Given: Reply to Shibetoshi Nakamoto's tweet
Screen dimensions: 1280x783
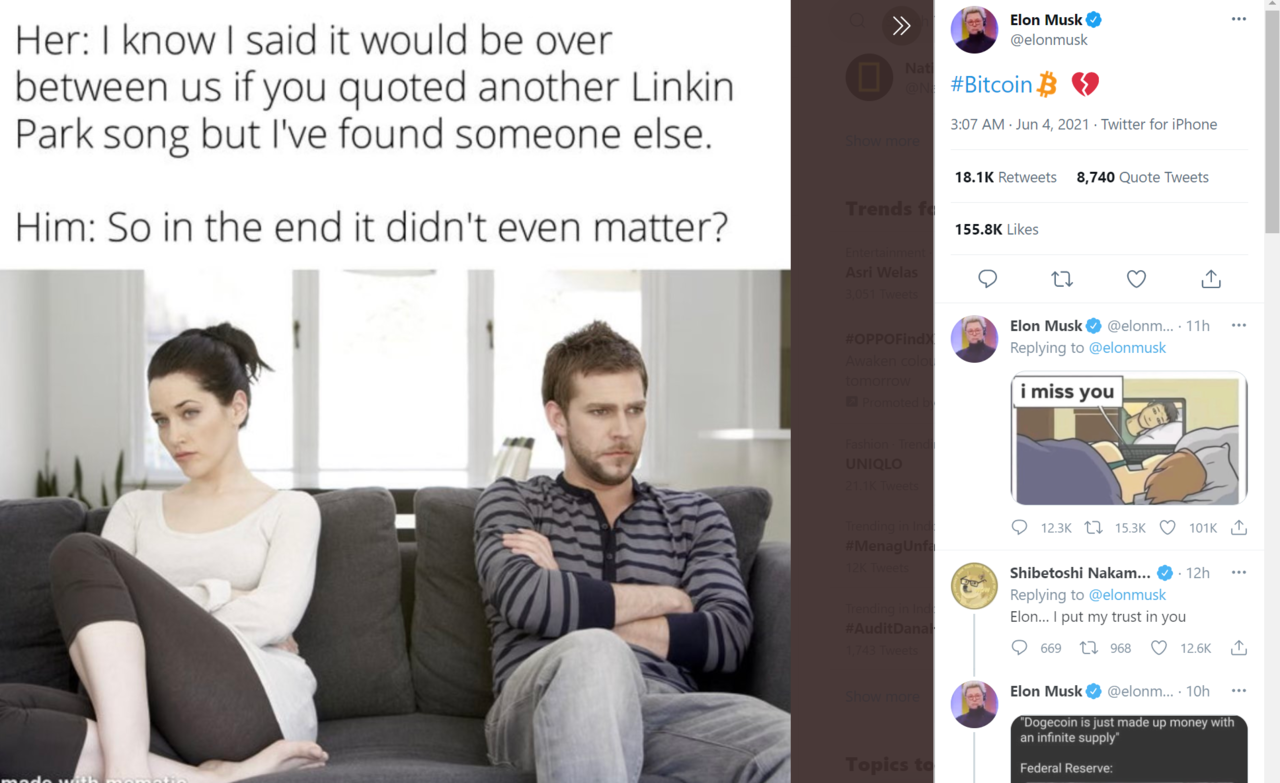Looking at the screenshot, I should click(1019, 648).
